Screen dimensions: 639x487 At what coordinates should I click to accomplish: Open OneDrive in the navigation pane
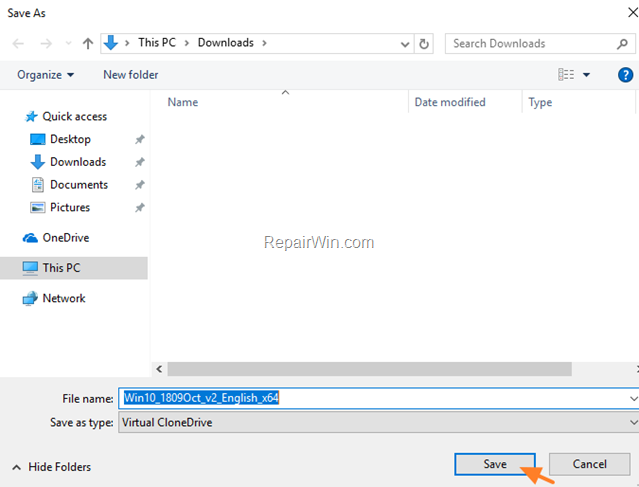click(x=66, y=238)
